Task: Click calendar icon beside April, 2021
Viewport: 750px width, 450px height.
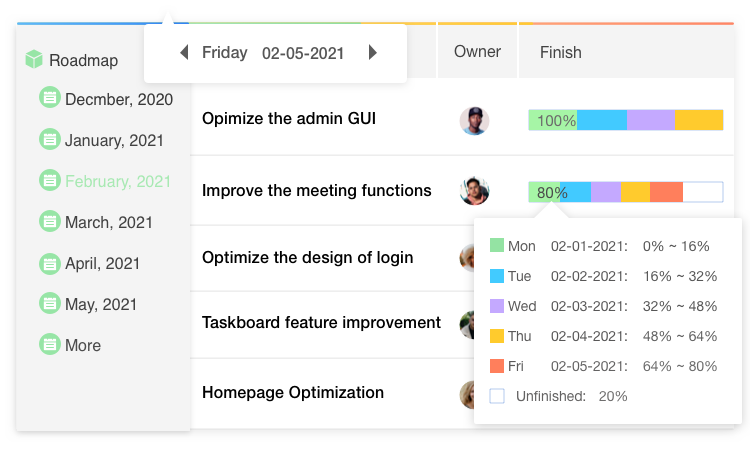Action: (50, 263)
